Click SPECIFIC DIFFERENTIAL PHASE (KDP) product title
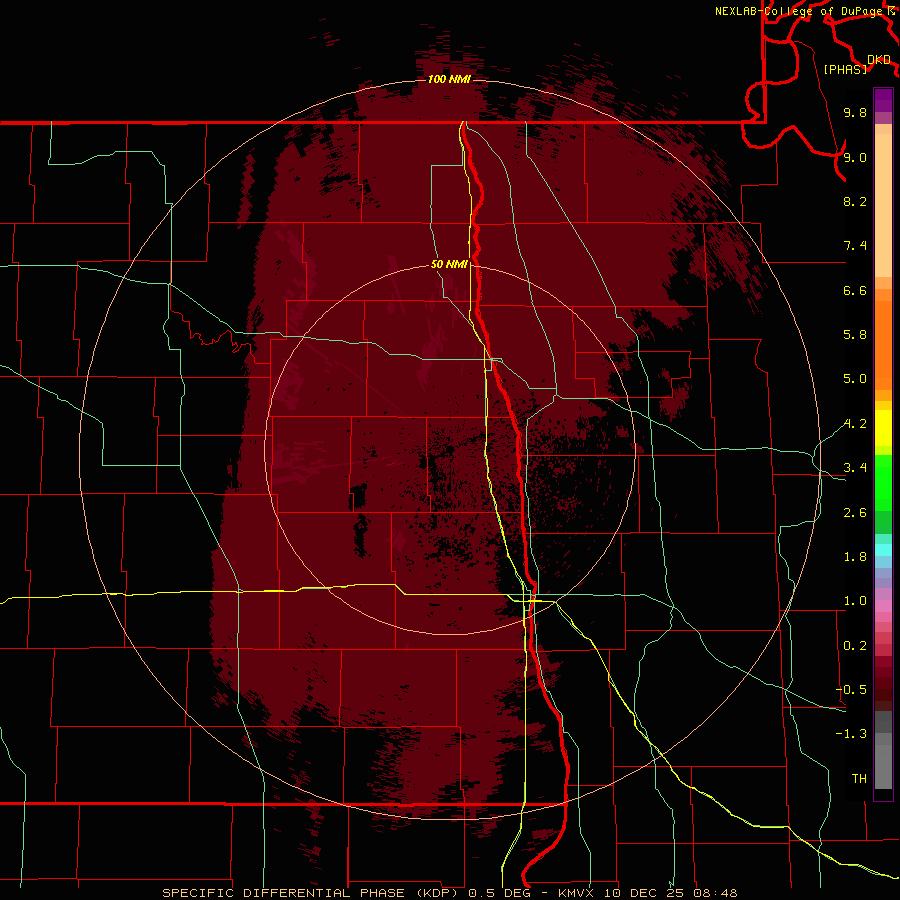 coord(312,893)
